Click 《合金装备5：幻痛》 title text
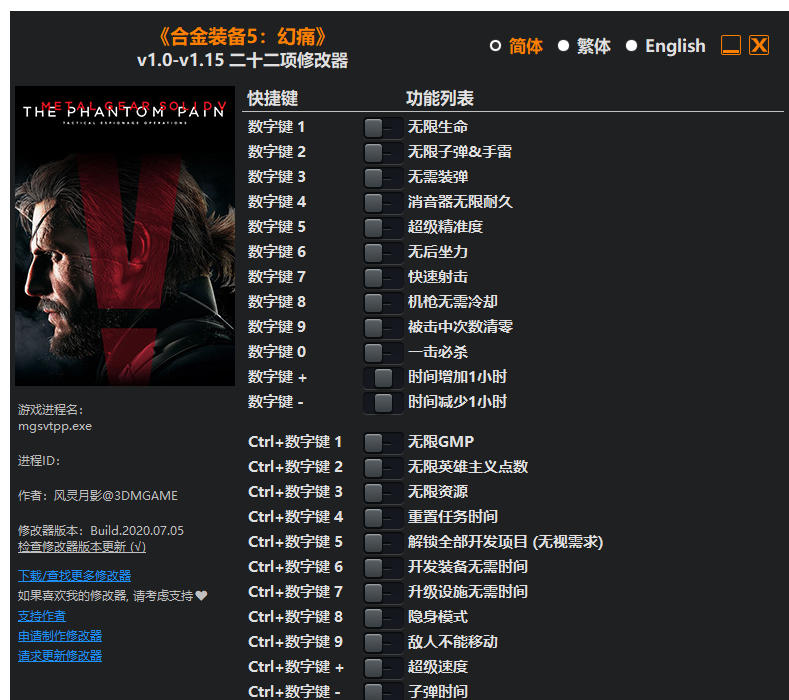789x700 pixels. (243, 36)
